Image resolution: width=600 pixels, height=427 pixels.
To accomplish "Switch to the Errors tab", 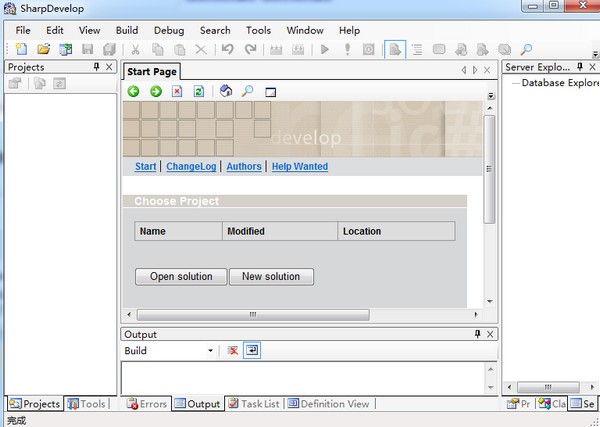I will tap(147, 404).
